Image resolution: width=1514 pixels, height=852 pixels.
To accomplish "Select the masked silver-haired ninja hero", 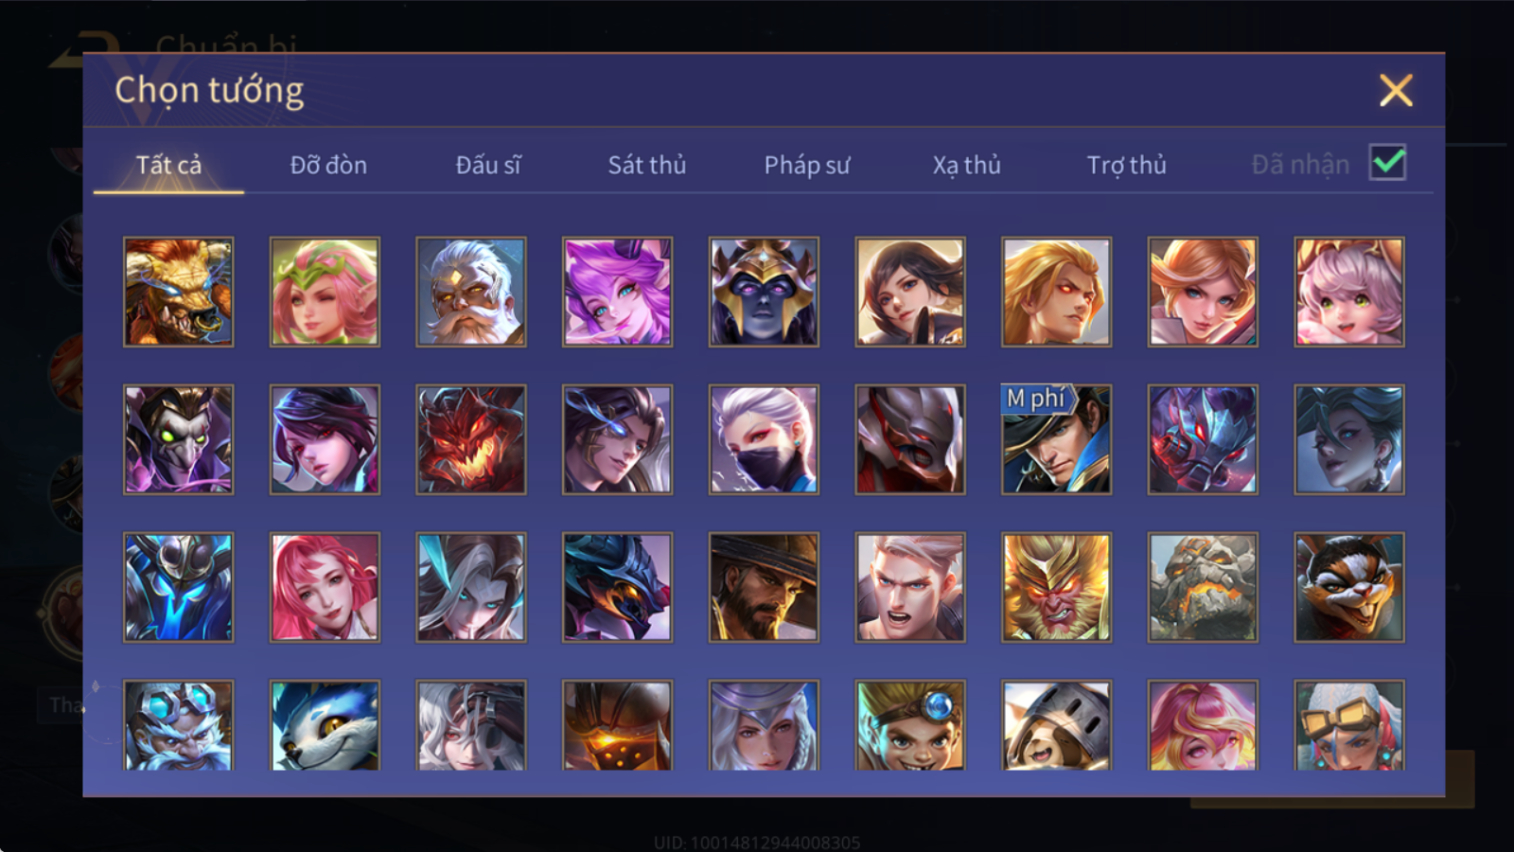I will pyautogui.click(x=764, y=440).
